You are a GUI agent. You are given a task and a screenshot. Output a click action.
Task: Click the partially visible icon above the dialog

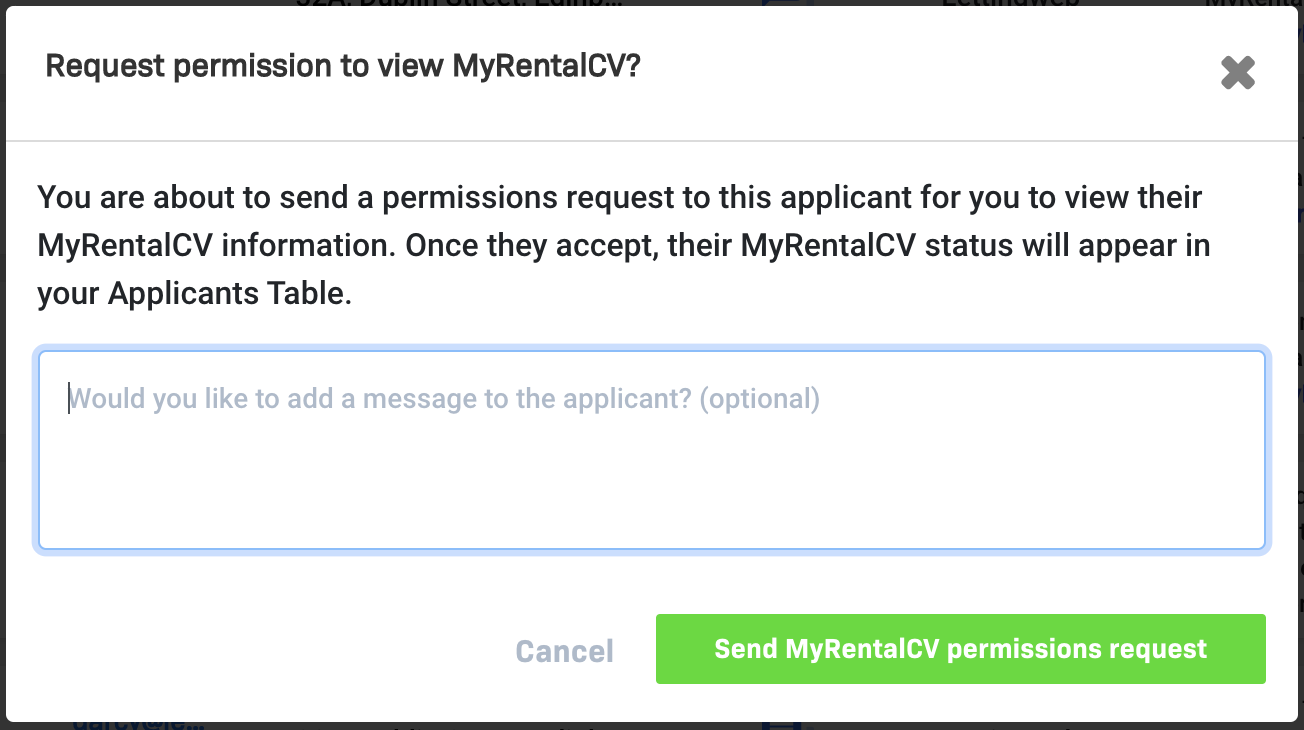786,4
